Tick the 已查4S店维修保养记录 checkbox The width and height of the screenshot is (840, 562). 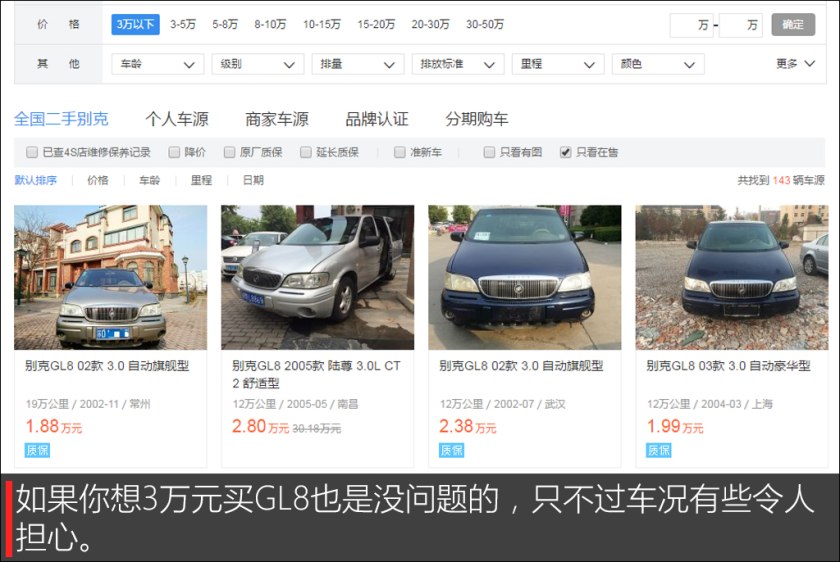click(32, 153)
